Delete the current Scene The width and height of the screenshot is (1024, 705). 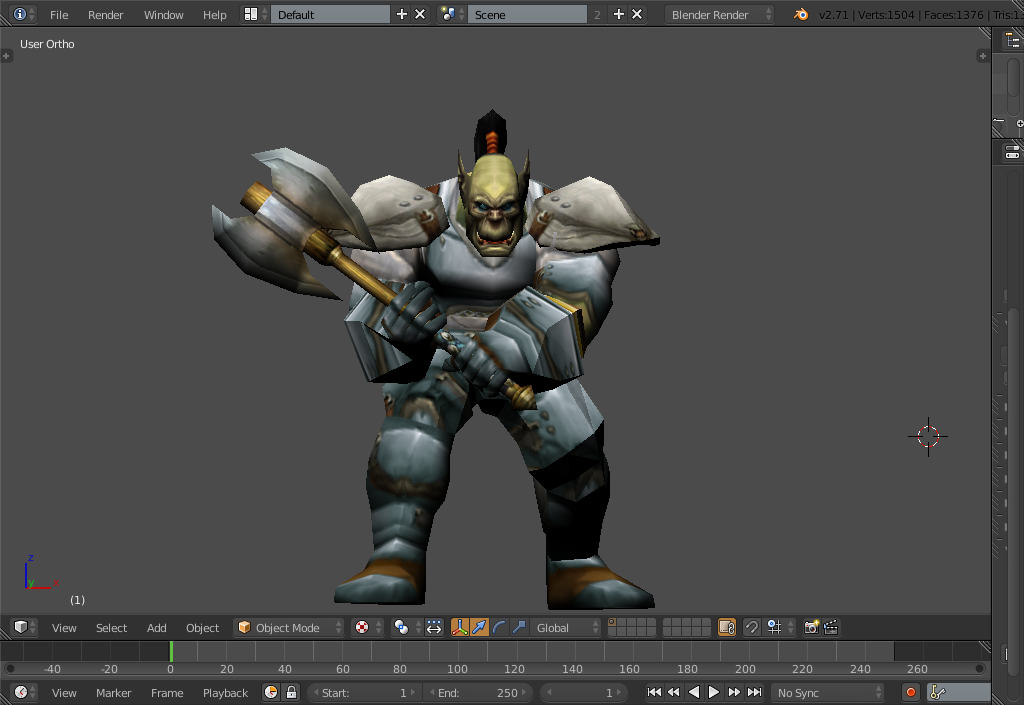pyautogui.click(x=637, y=14)
